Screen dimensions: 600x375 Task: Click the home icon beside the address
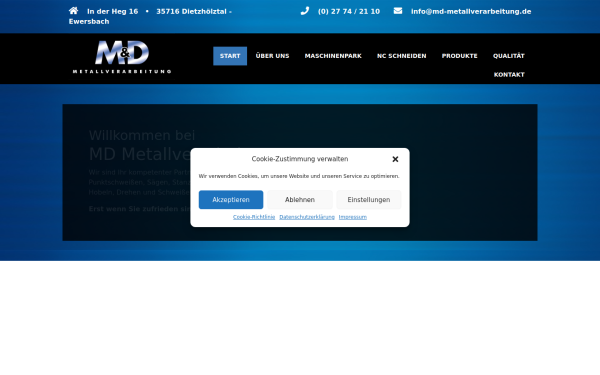[73, 11]
